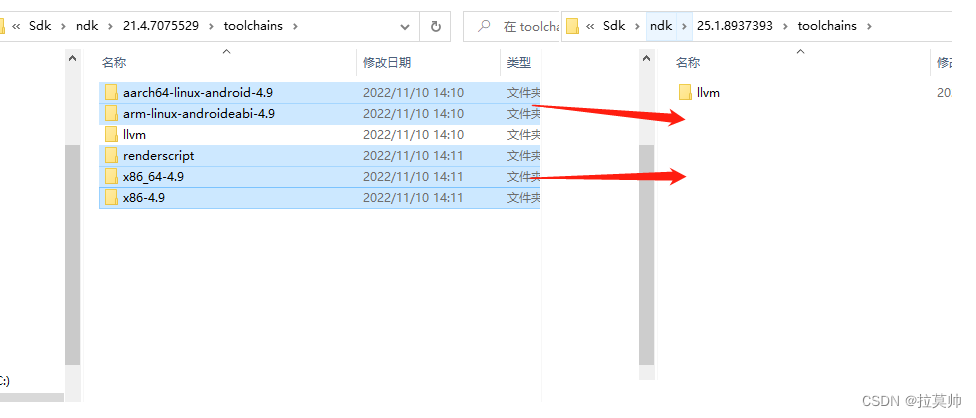Screen dimensions: 976x418
Task: Expand chevron after 25.1.8937393 in address bar
Action: tap(786, 26)
